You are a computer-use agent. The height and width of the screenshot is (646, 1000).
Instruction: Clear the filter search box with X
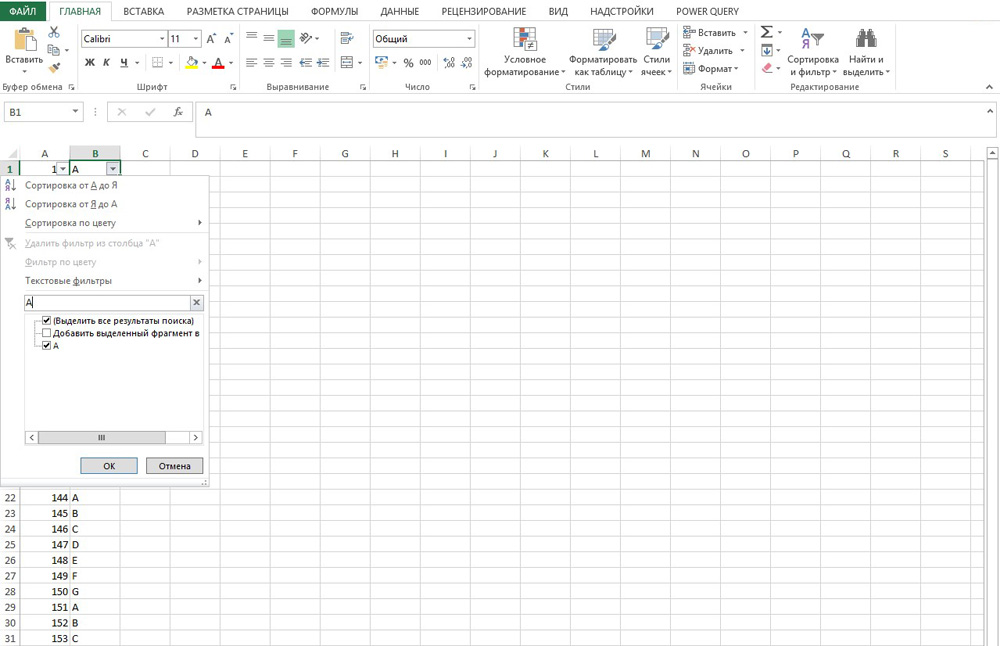(196, 302)
